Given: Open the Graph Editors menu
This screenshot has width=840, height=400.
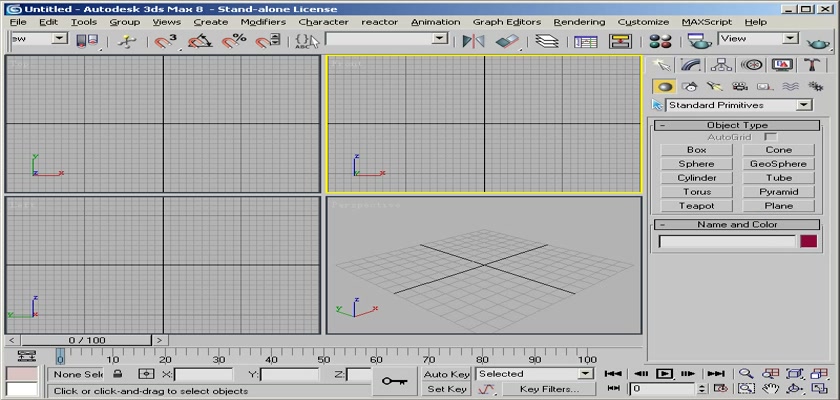Looking at the screenshot, I should pyautogui.click(x=506, y=22).
